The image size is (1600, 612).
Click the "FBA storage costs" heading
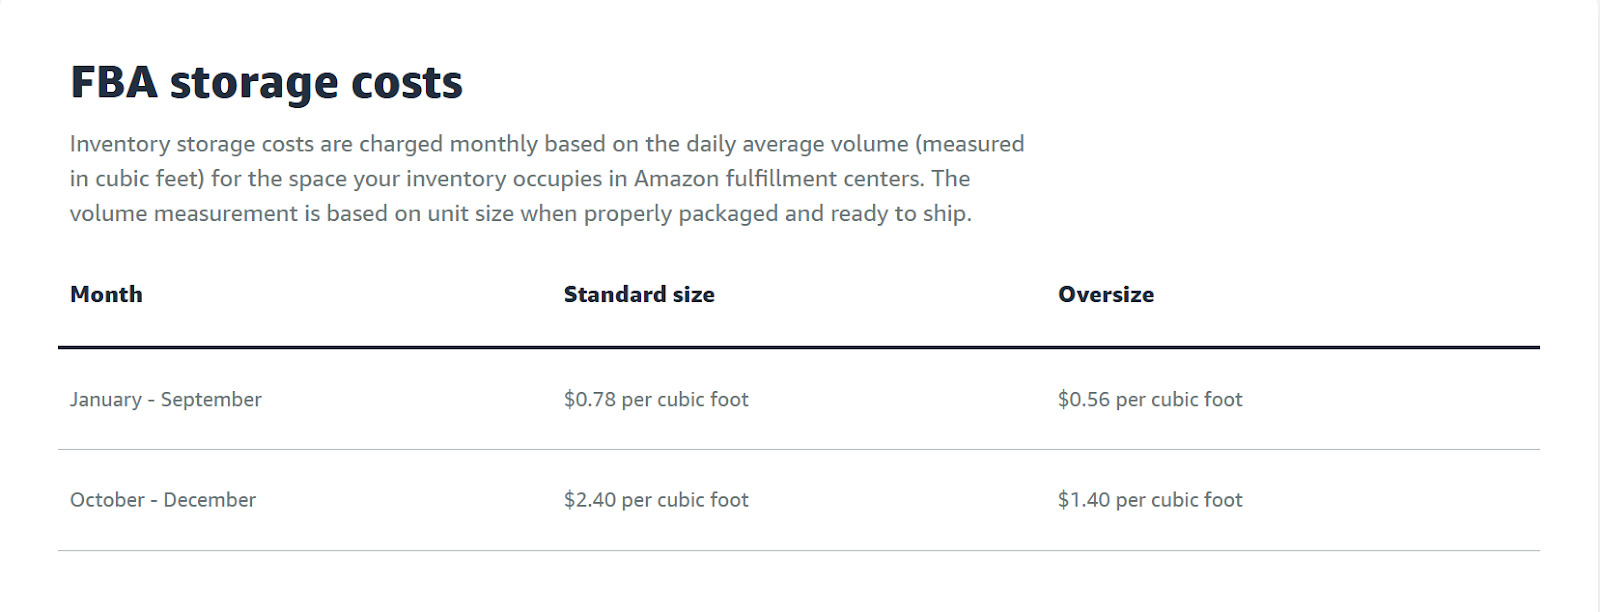[266, 83]
